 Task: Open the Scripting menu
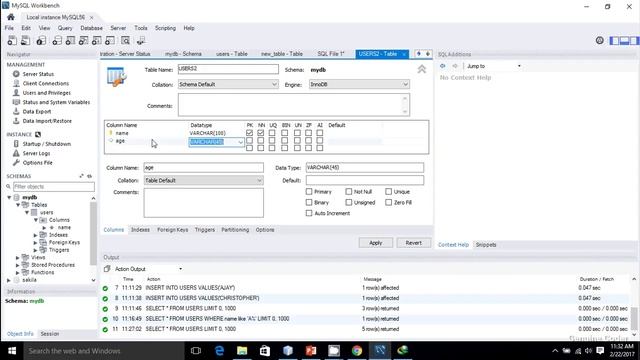(x=165, y=28)
